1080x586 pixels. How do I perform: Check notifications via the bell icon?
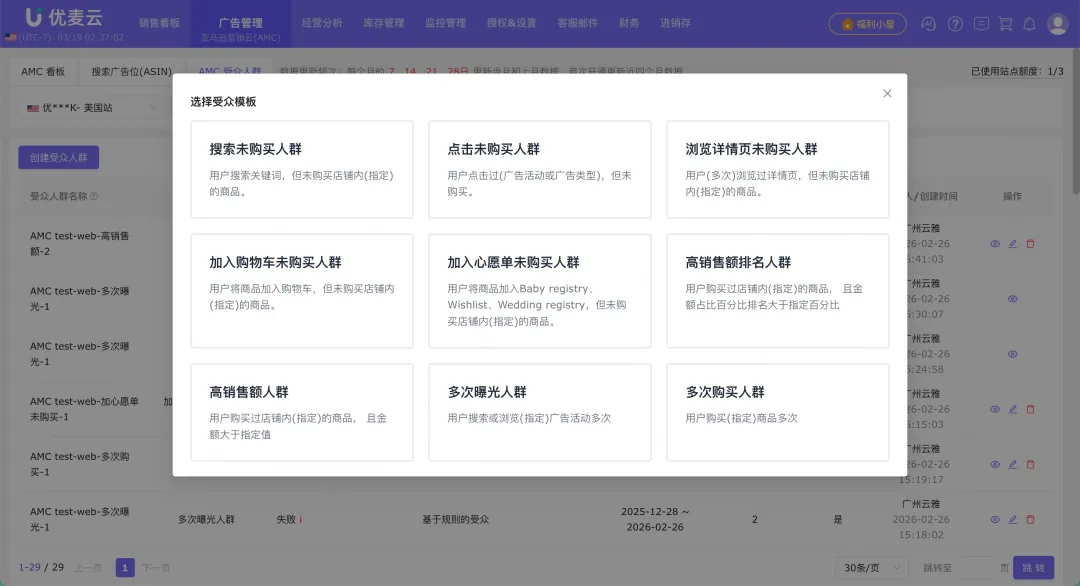tap(1030, 23)
